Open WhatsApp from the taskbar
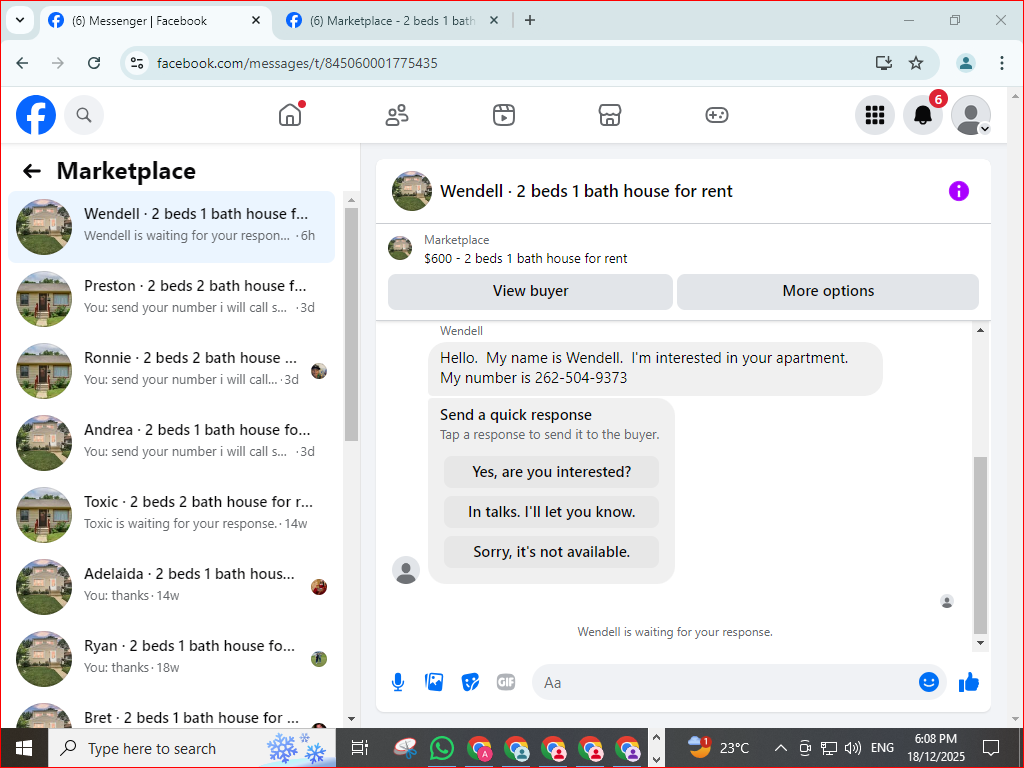The height and width of the screenshot is (768, 1024). pos(442,748)
